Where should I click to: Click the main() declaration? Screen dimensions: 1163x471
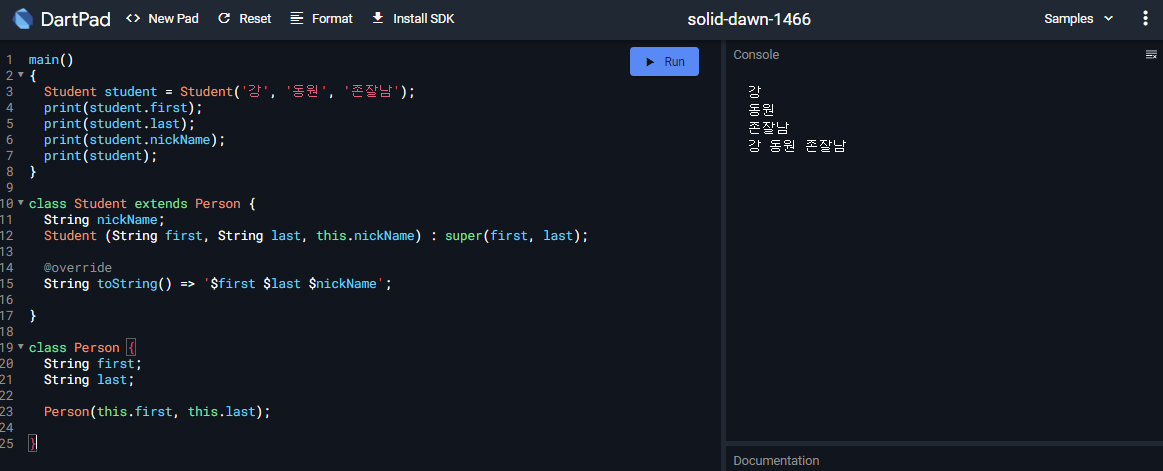tap(51, 60)
